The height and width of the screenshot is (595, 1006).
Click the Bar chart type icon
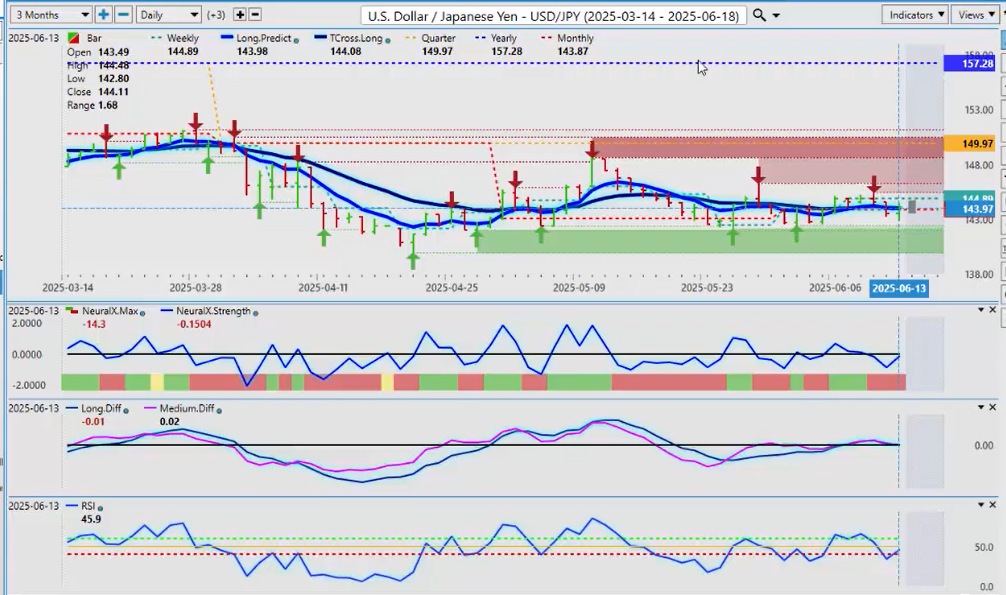tap(74, 39)
